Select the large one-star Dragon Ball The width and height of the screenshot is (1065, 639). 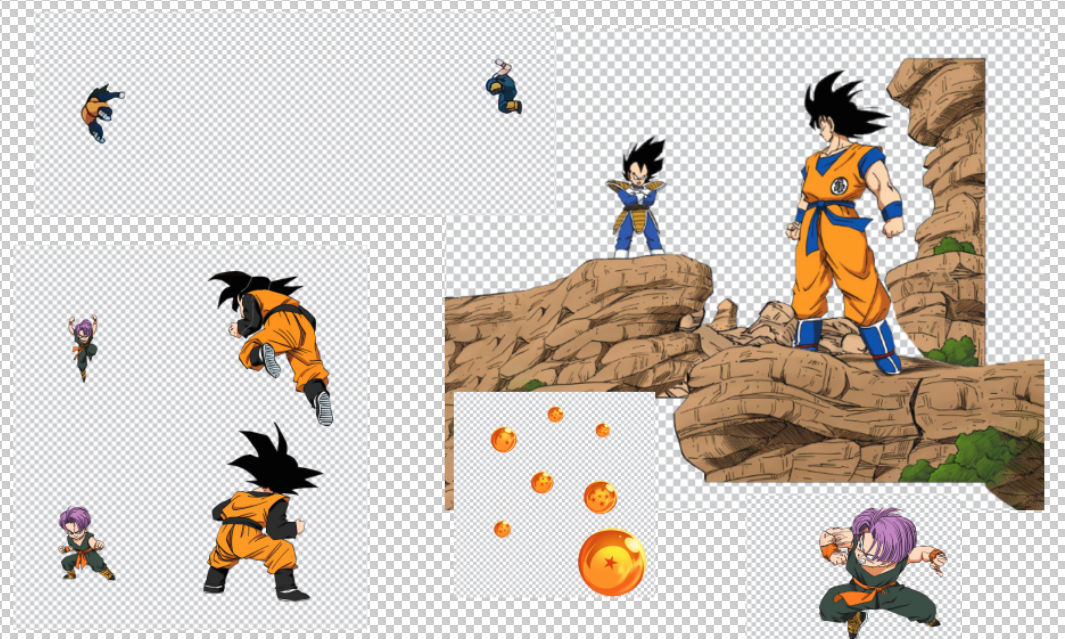(x=612, y=562)
